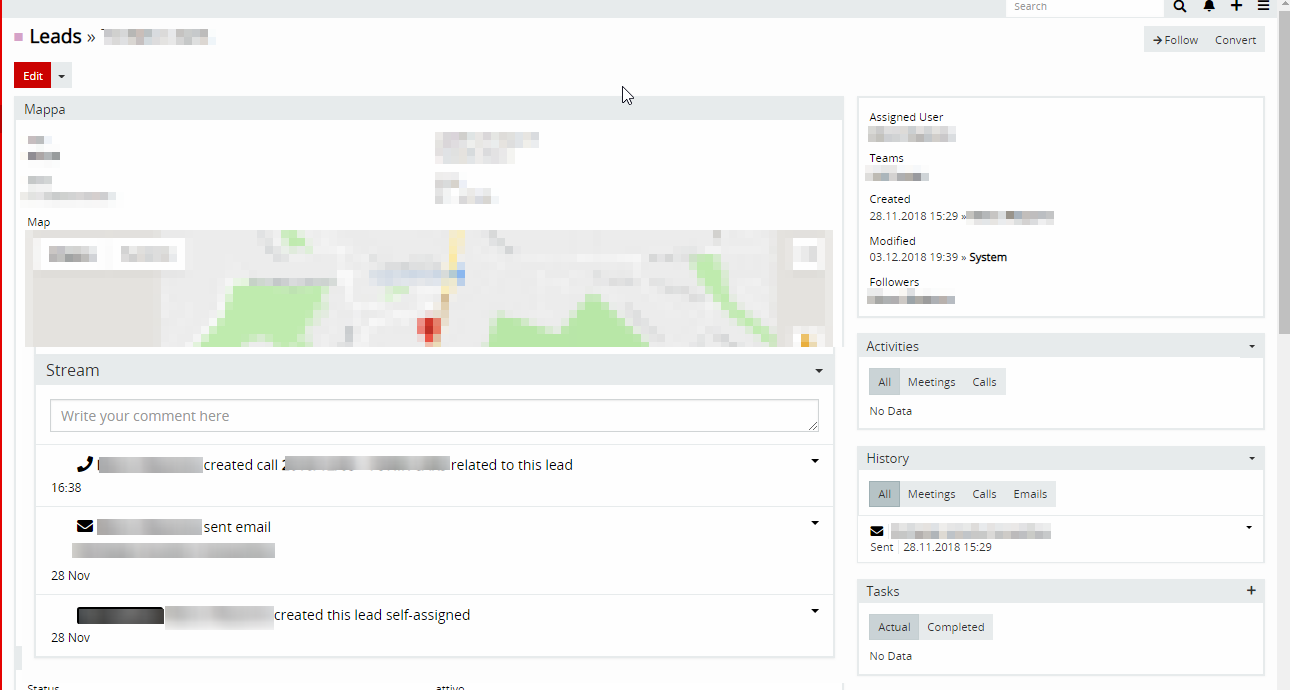Click the 'Assigned User' label
The width and height of the screenshot is (1290, 690).
click(x=906, y=117)
